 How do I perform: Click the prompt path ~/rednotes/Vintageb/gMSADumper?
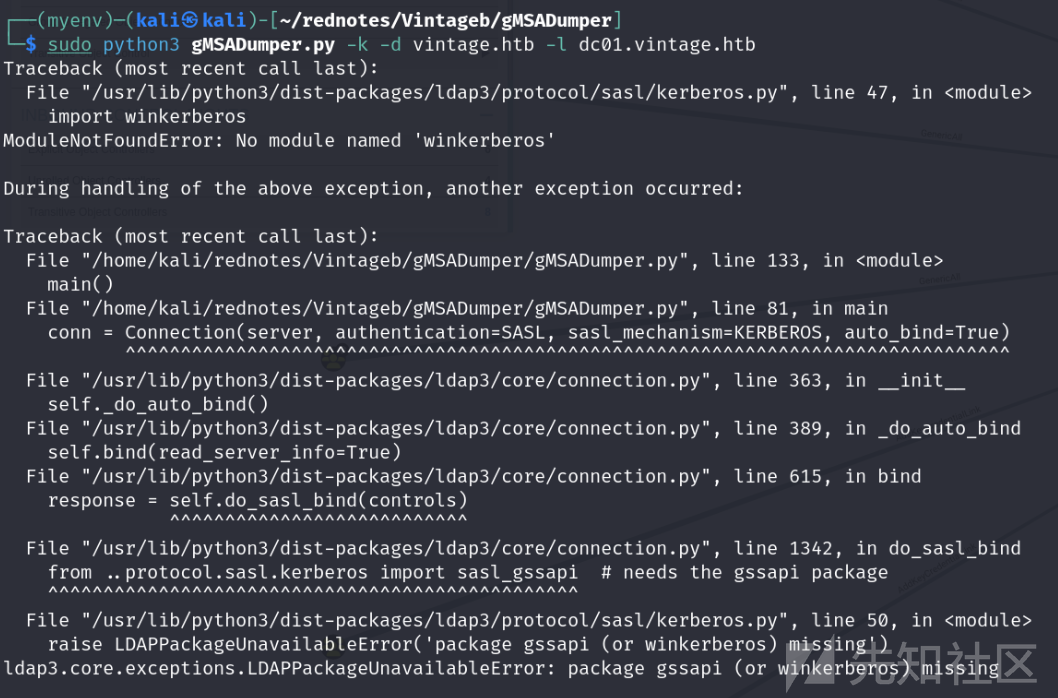point(445,20)
